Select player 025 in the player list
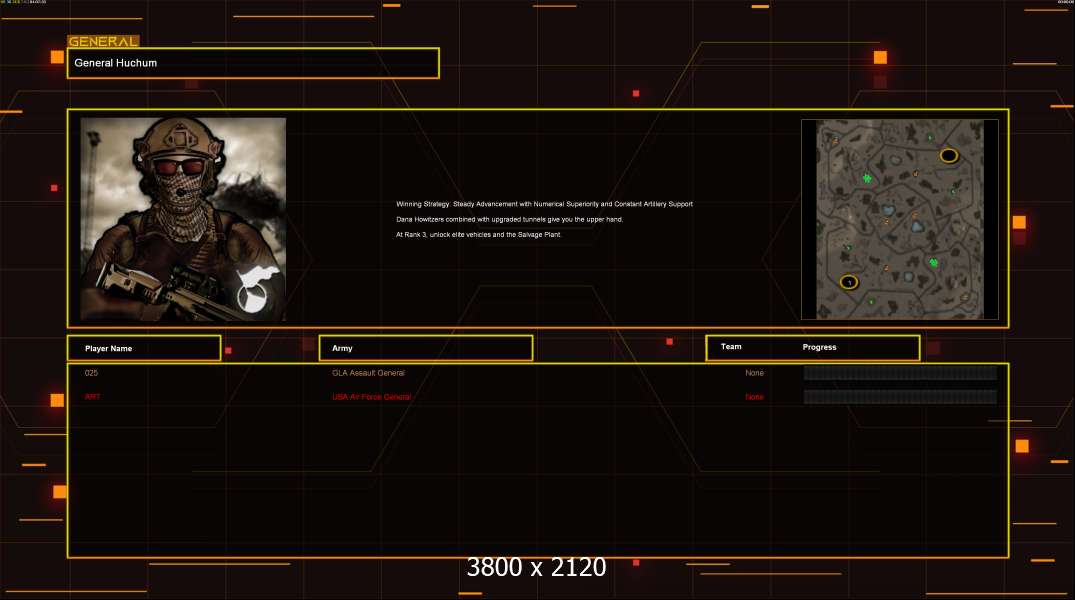The width and height of the screenshot is (1075, 600). 91,373
